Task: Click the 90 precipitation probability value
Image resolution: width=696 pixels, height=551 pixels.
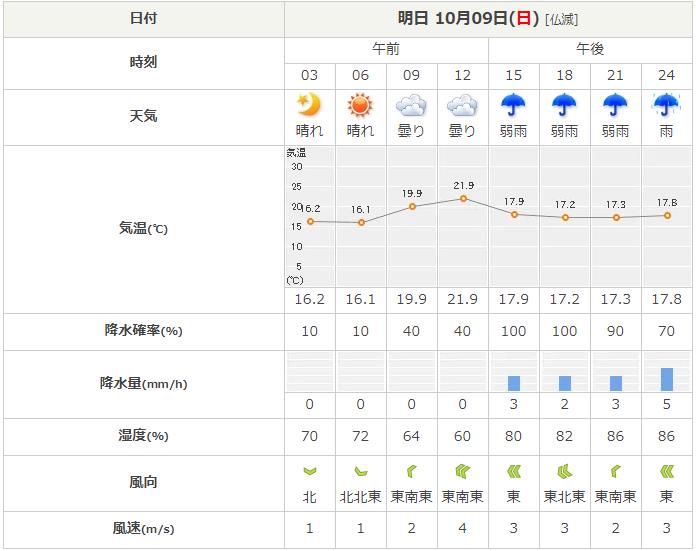Action: (615, 331)
